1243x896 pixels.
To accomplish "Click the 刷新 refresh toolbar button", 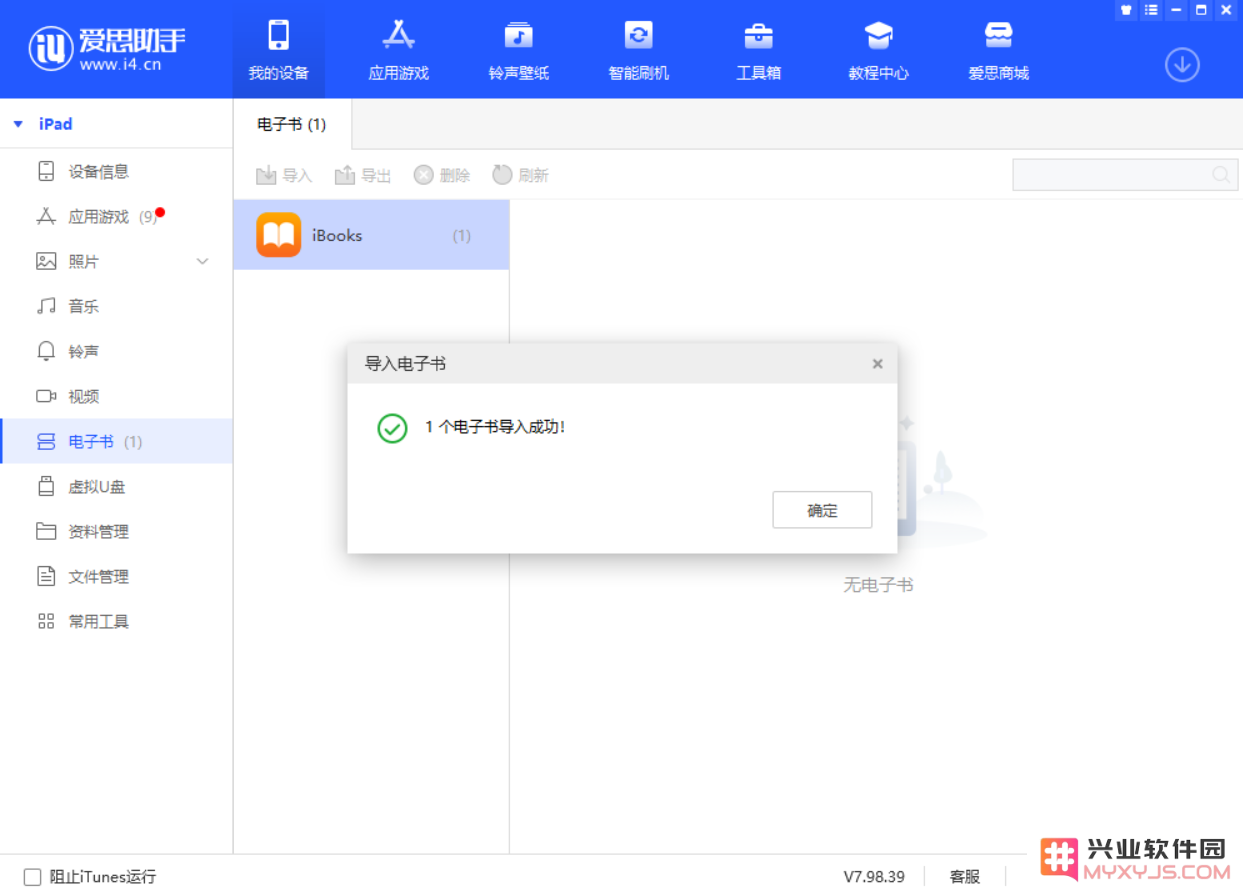I will click(x=521, y=176).
